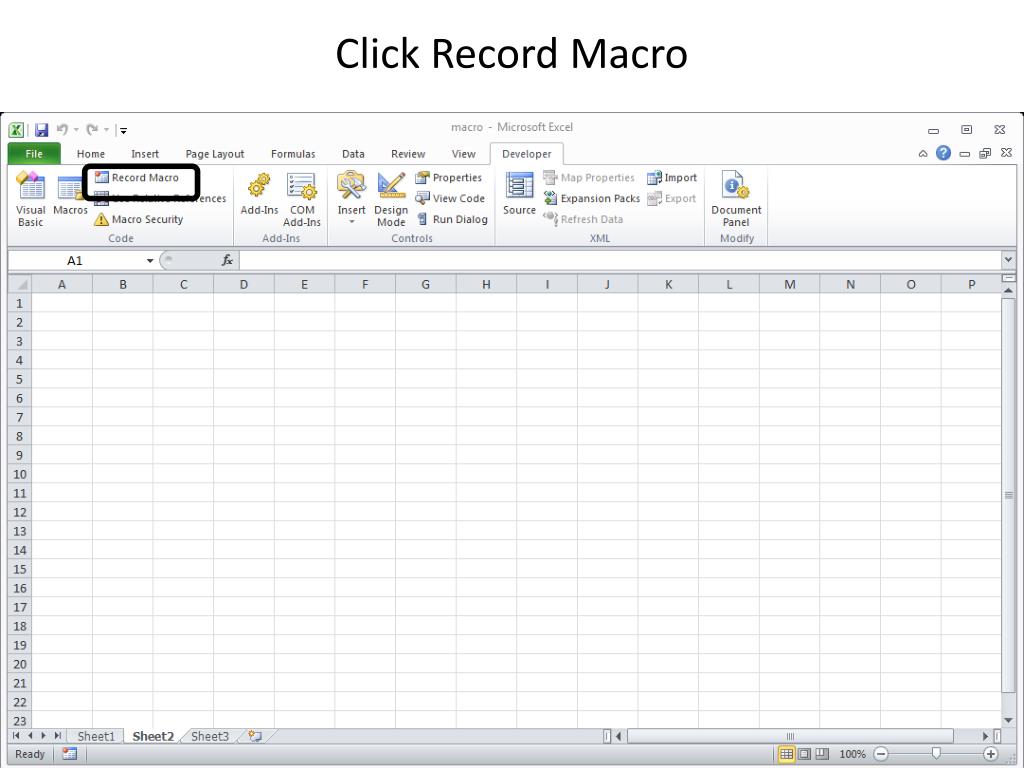Select the Developer tab
1024x768 pixels.
[x=526, y=153]
